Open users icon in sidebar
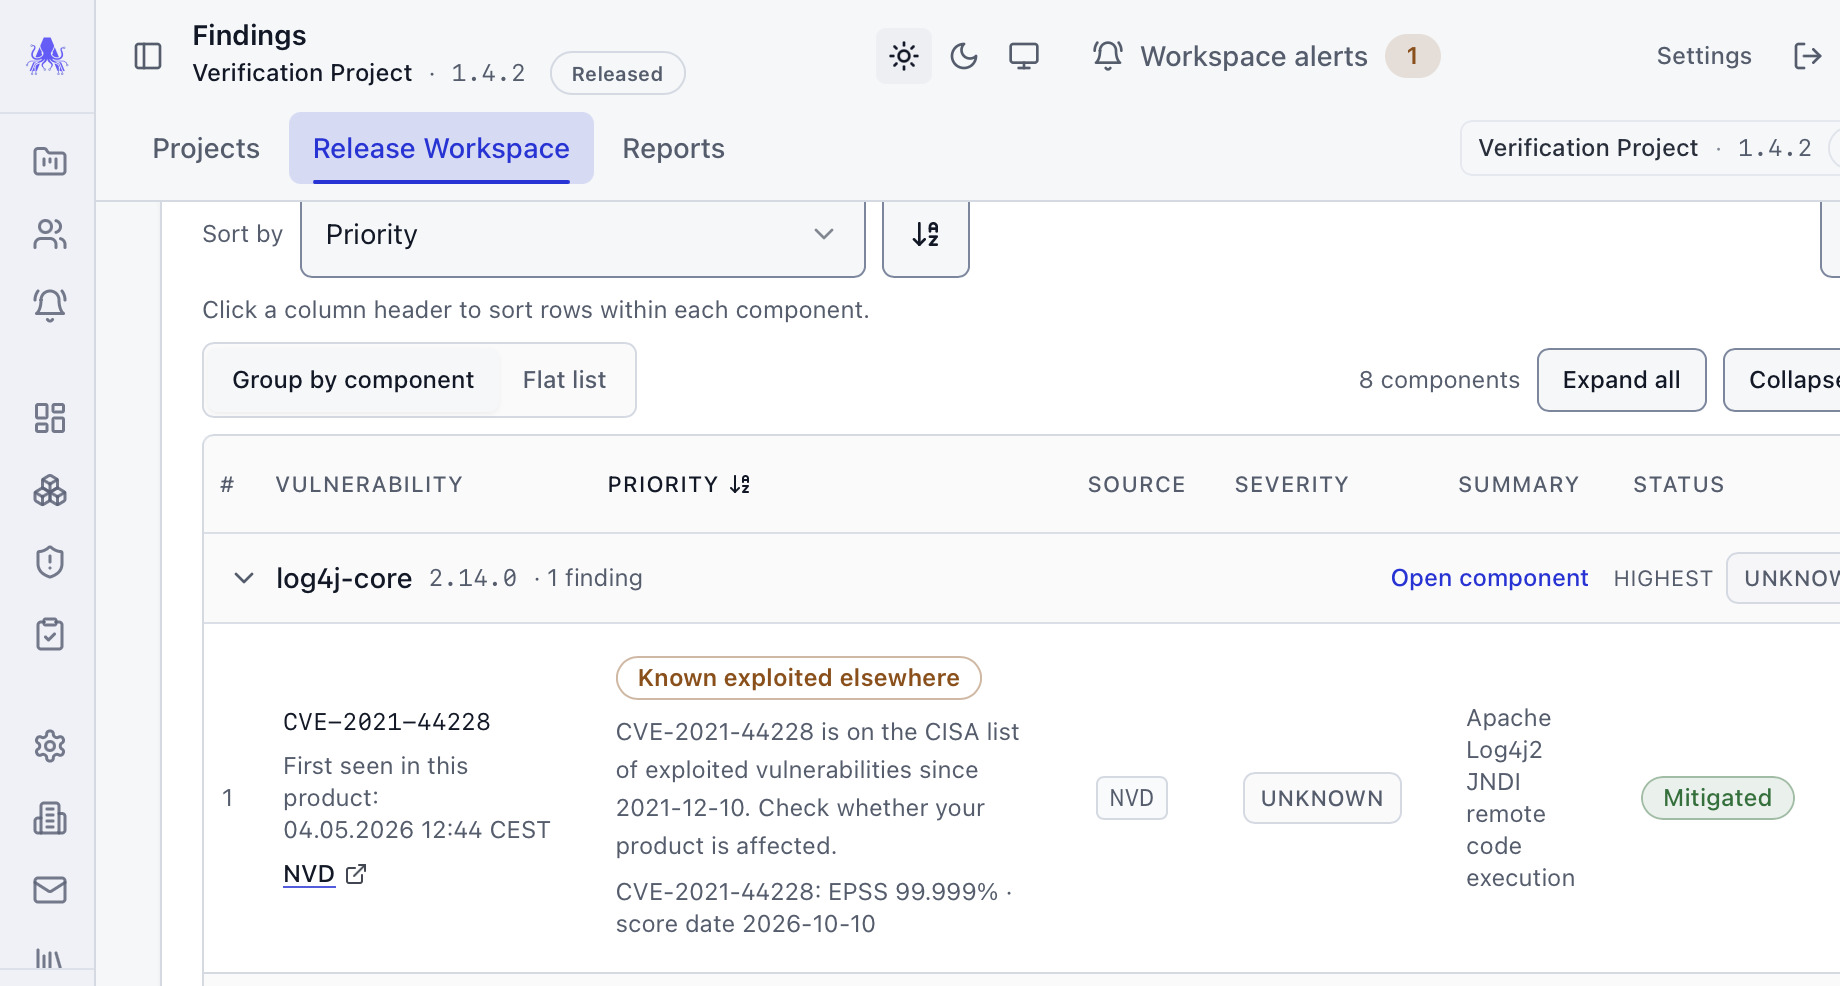This screenshot has width=1840, height=986. tap(50, 234)
